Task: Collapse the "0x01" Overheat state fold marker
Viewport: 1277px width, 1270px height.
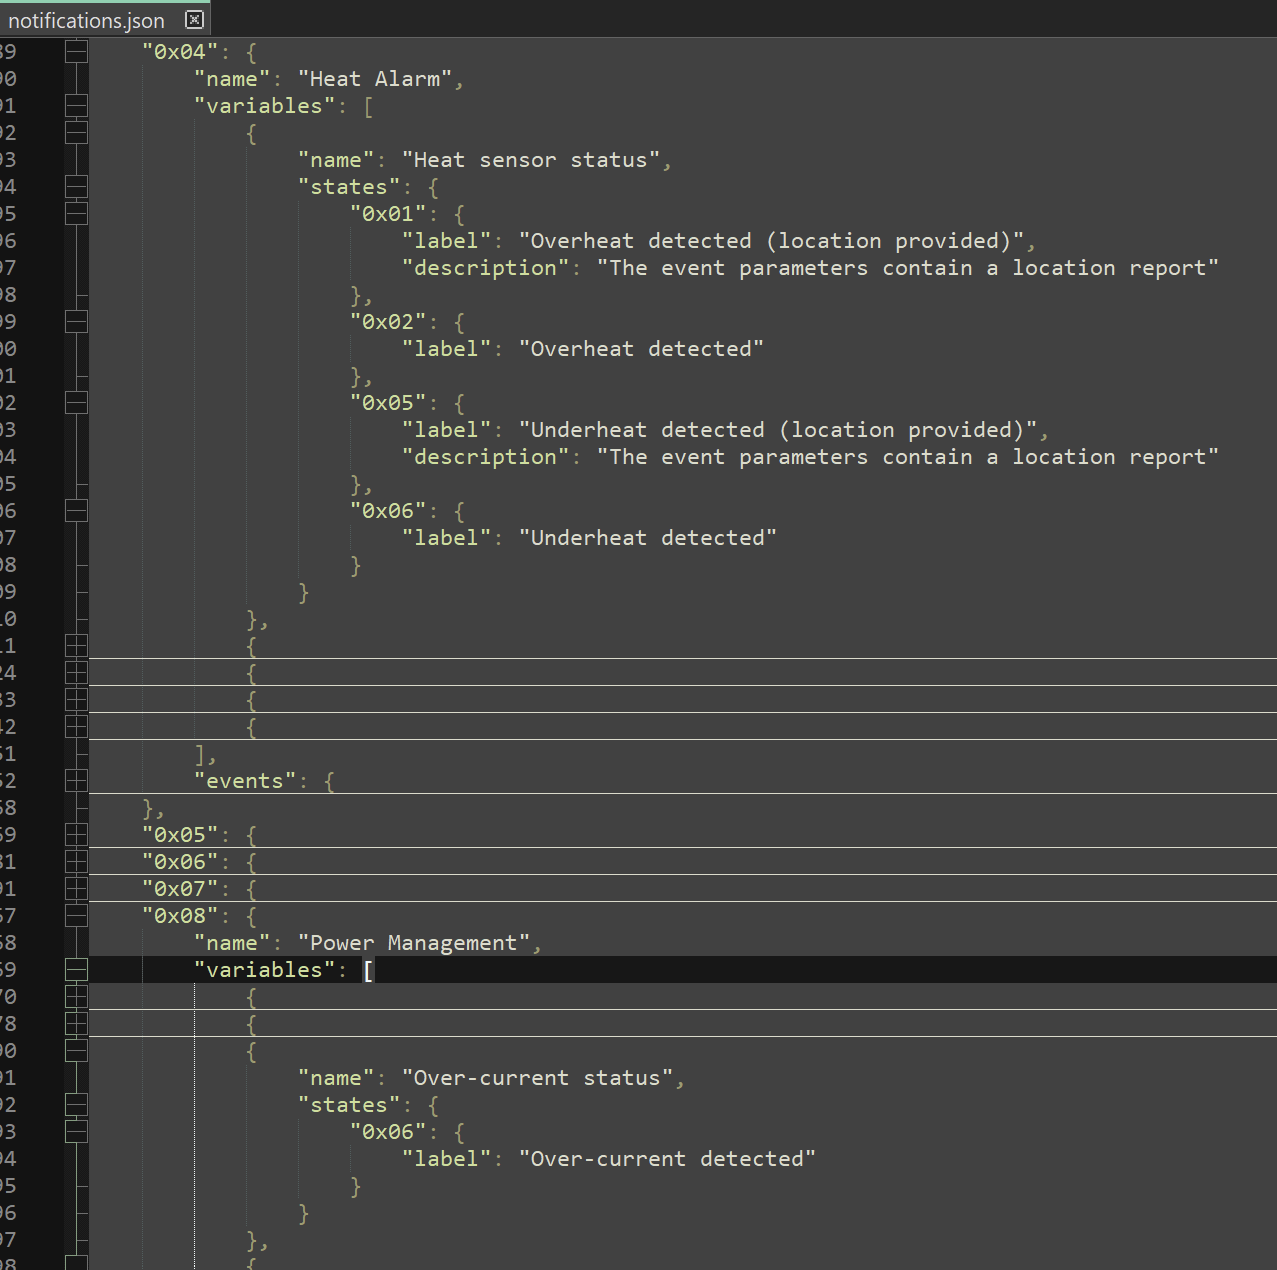Action: pos(76,212)
